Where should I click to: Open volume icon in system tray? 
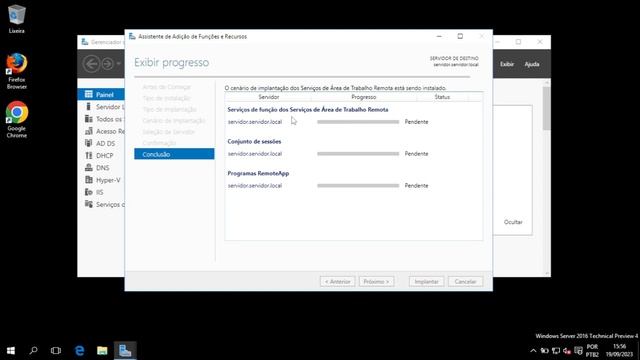[x=567, y=351]
